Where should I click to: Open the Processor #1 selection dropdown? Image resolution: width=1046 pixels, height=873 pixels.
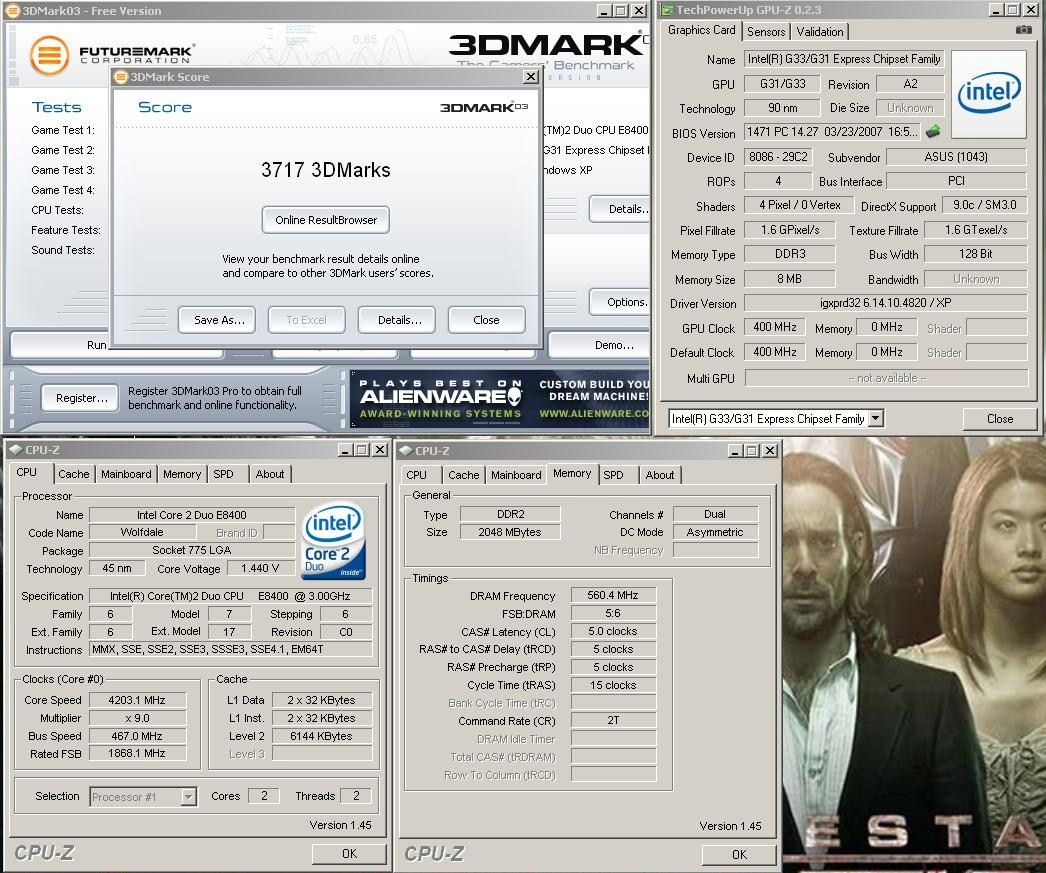(x=189, y=796)
